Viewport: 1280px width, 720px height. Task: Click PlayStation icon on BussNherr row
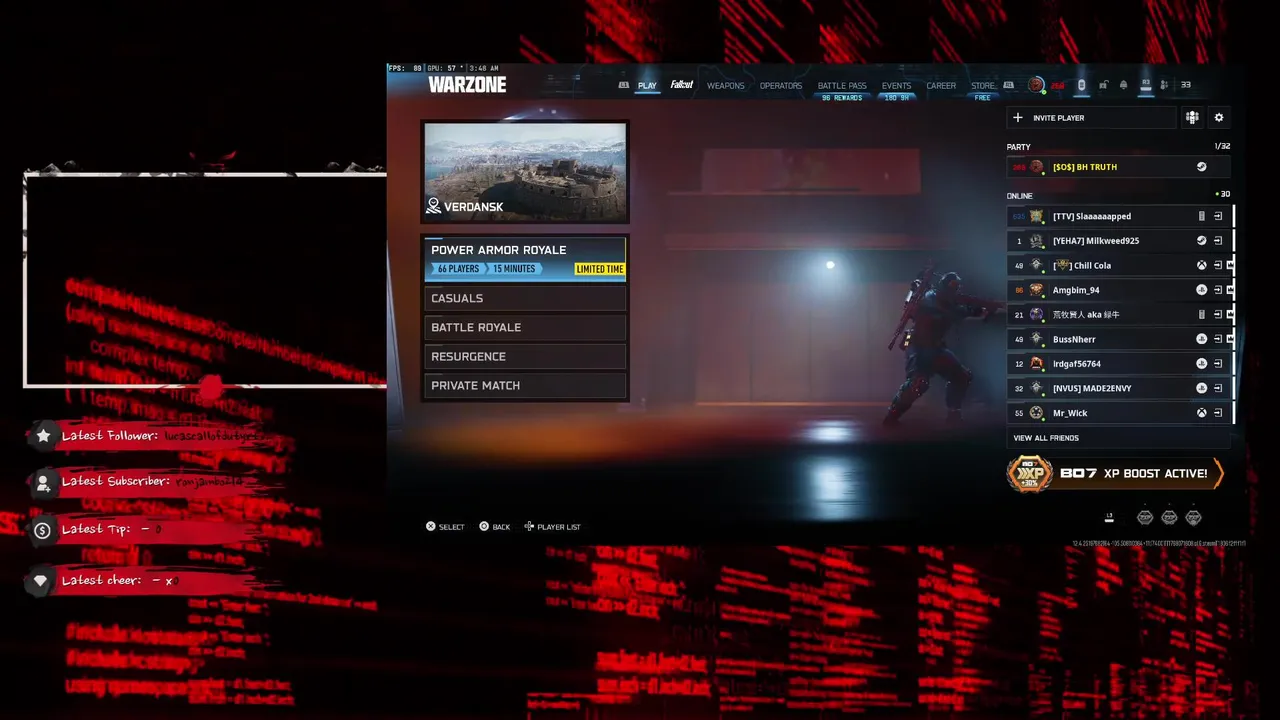click(1202, 339)
